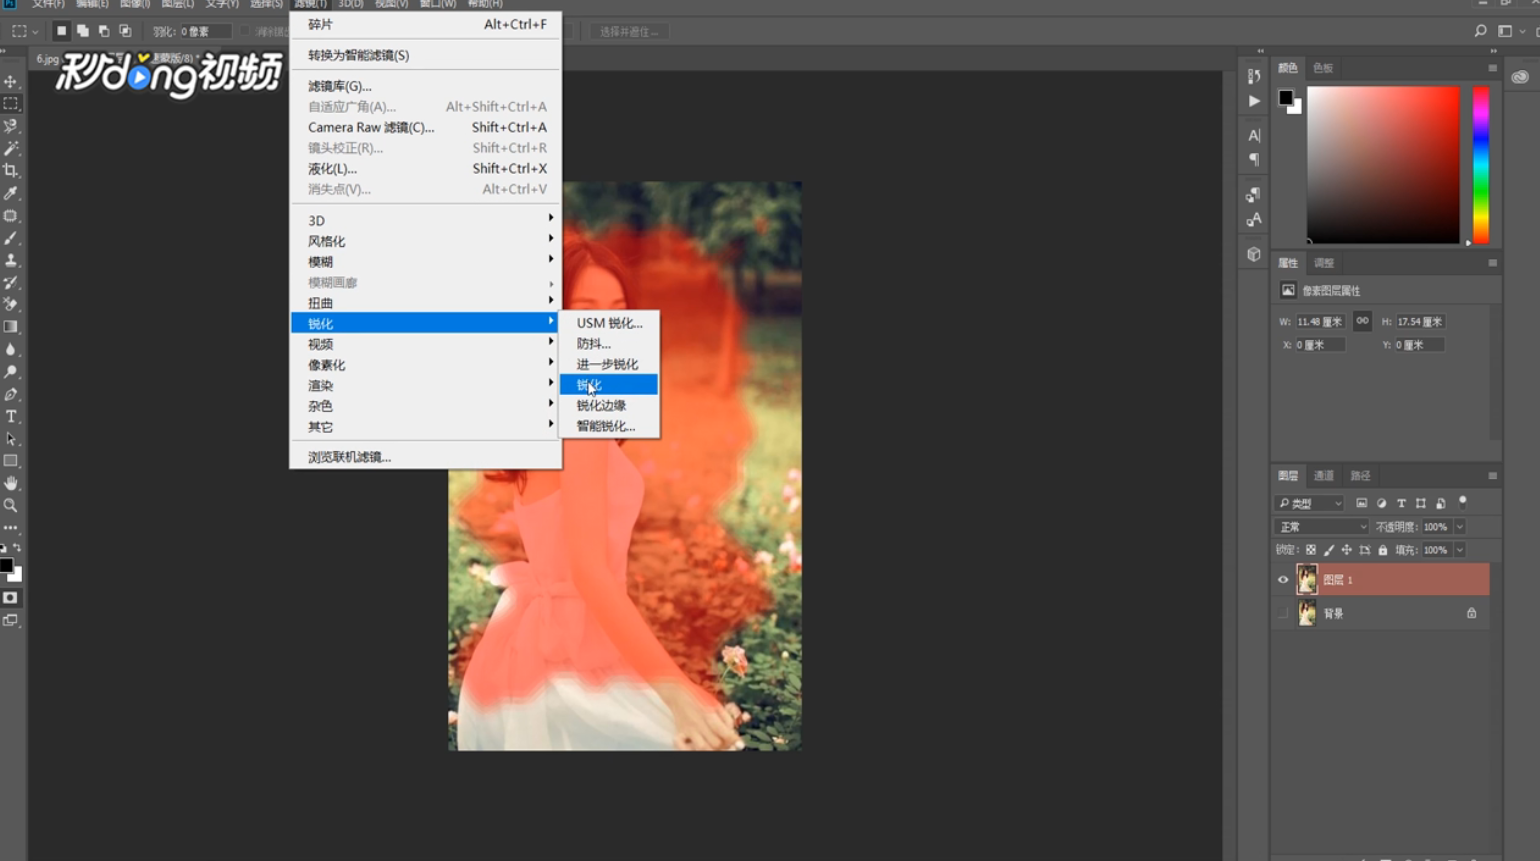Select the Blur (droplet) tool
This screenshot has width=1540, height=861.
pos(11,349)
